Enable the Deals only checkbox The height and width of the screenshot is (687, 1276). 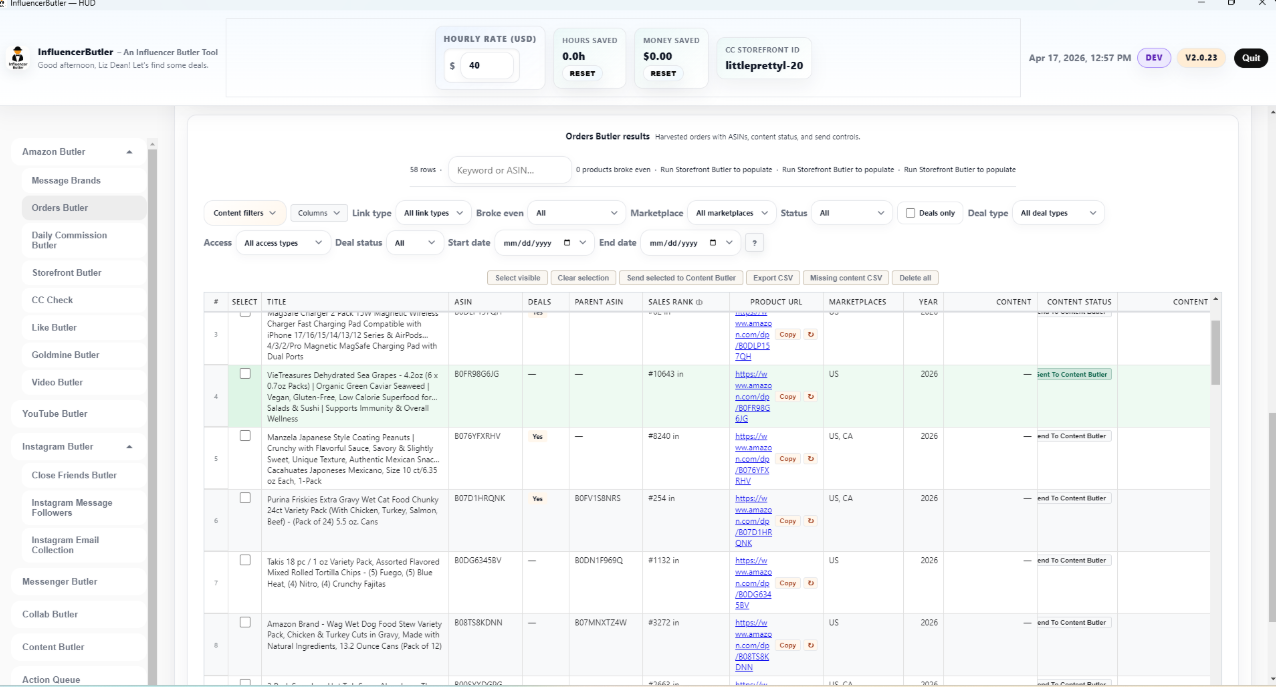point(910,213)
